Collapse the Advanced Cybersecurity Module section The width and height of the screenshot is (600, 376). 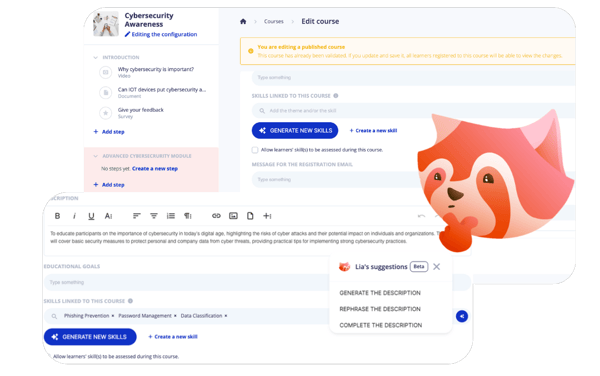click(95, 156)
